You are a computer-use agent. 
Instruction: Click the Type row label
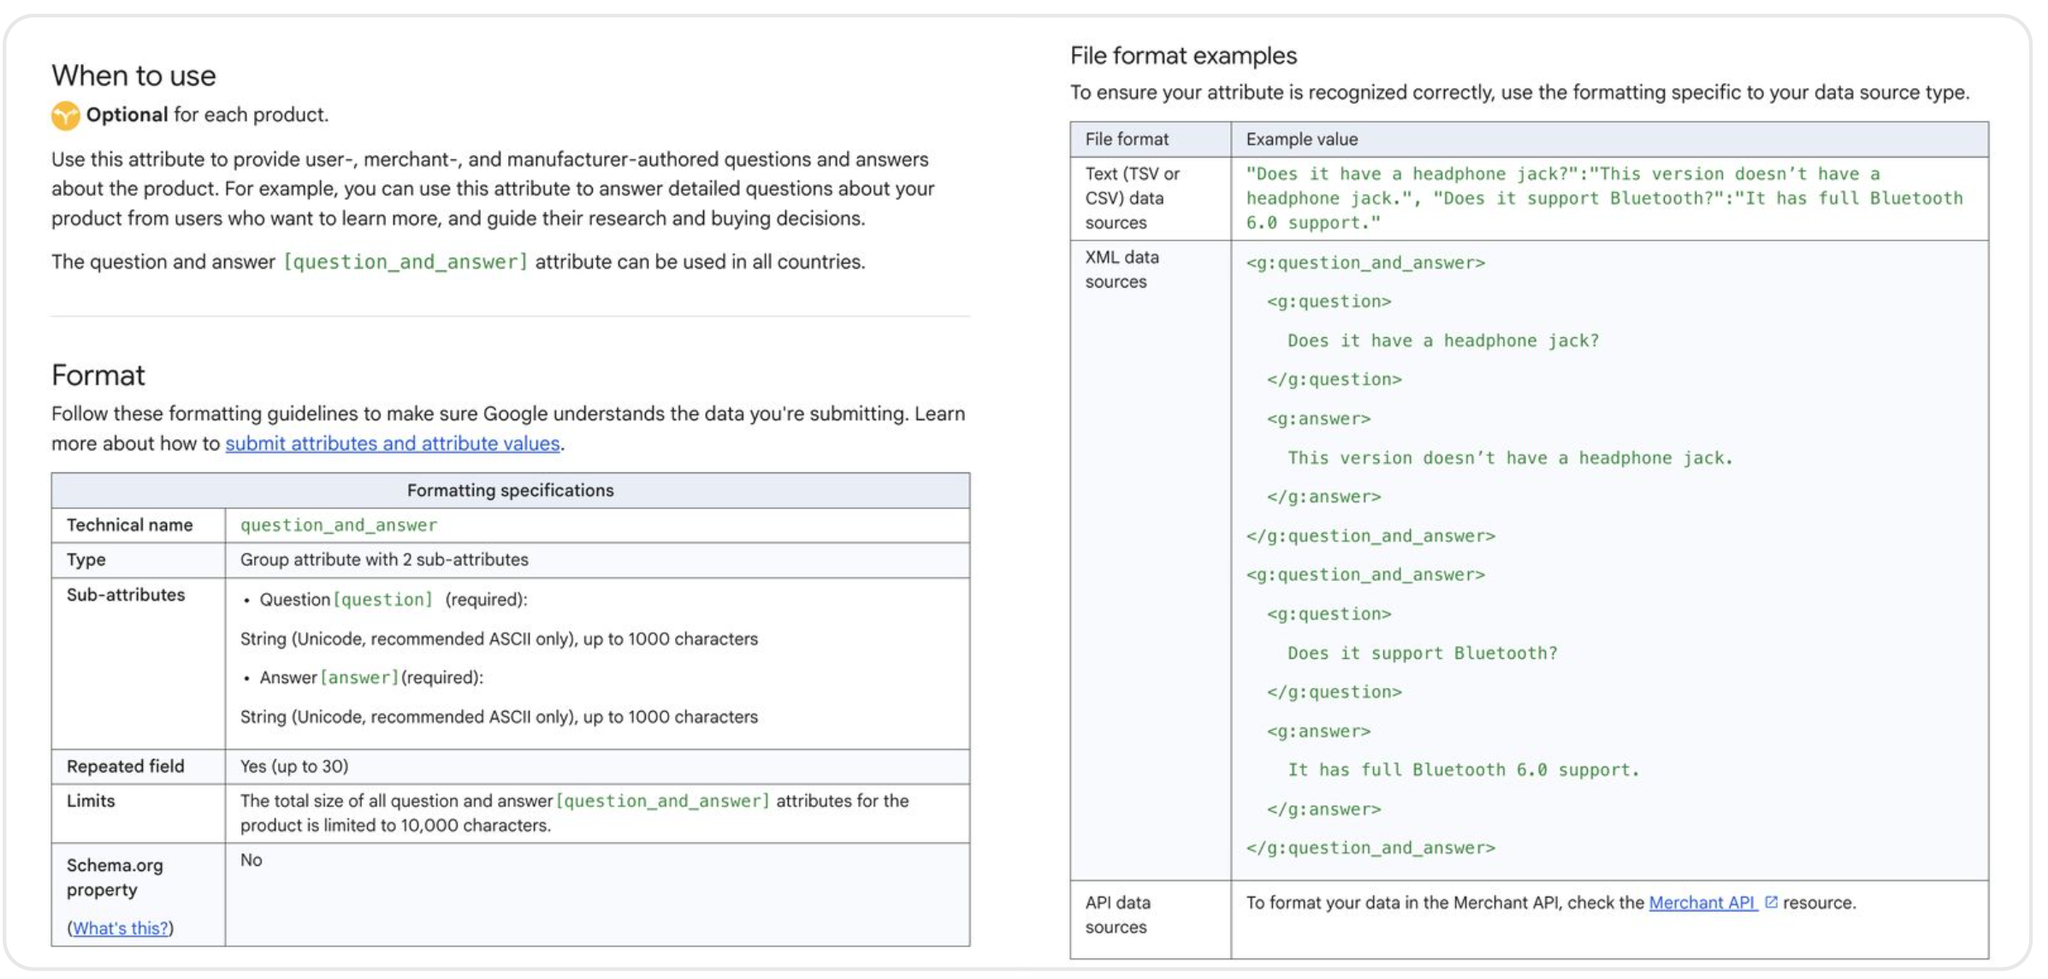(86, 560)
